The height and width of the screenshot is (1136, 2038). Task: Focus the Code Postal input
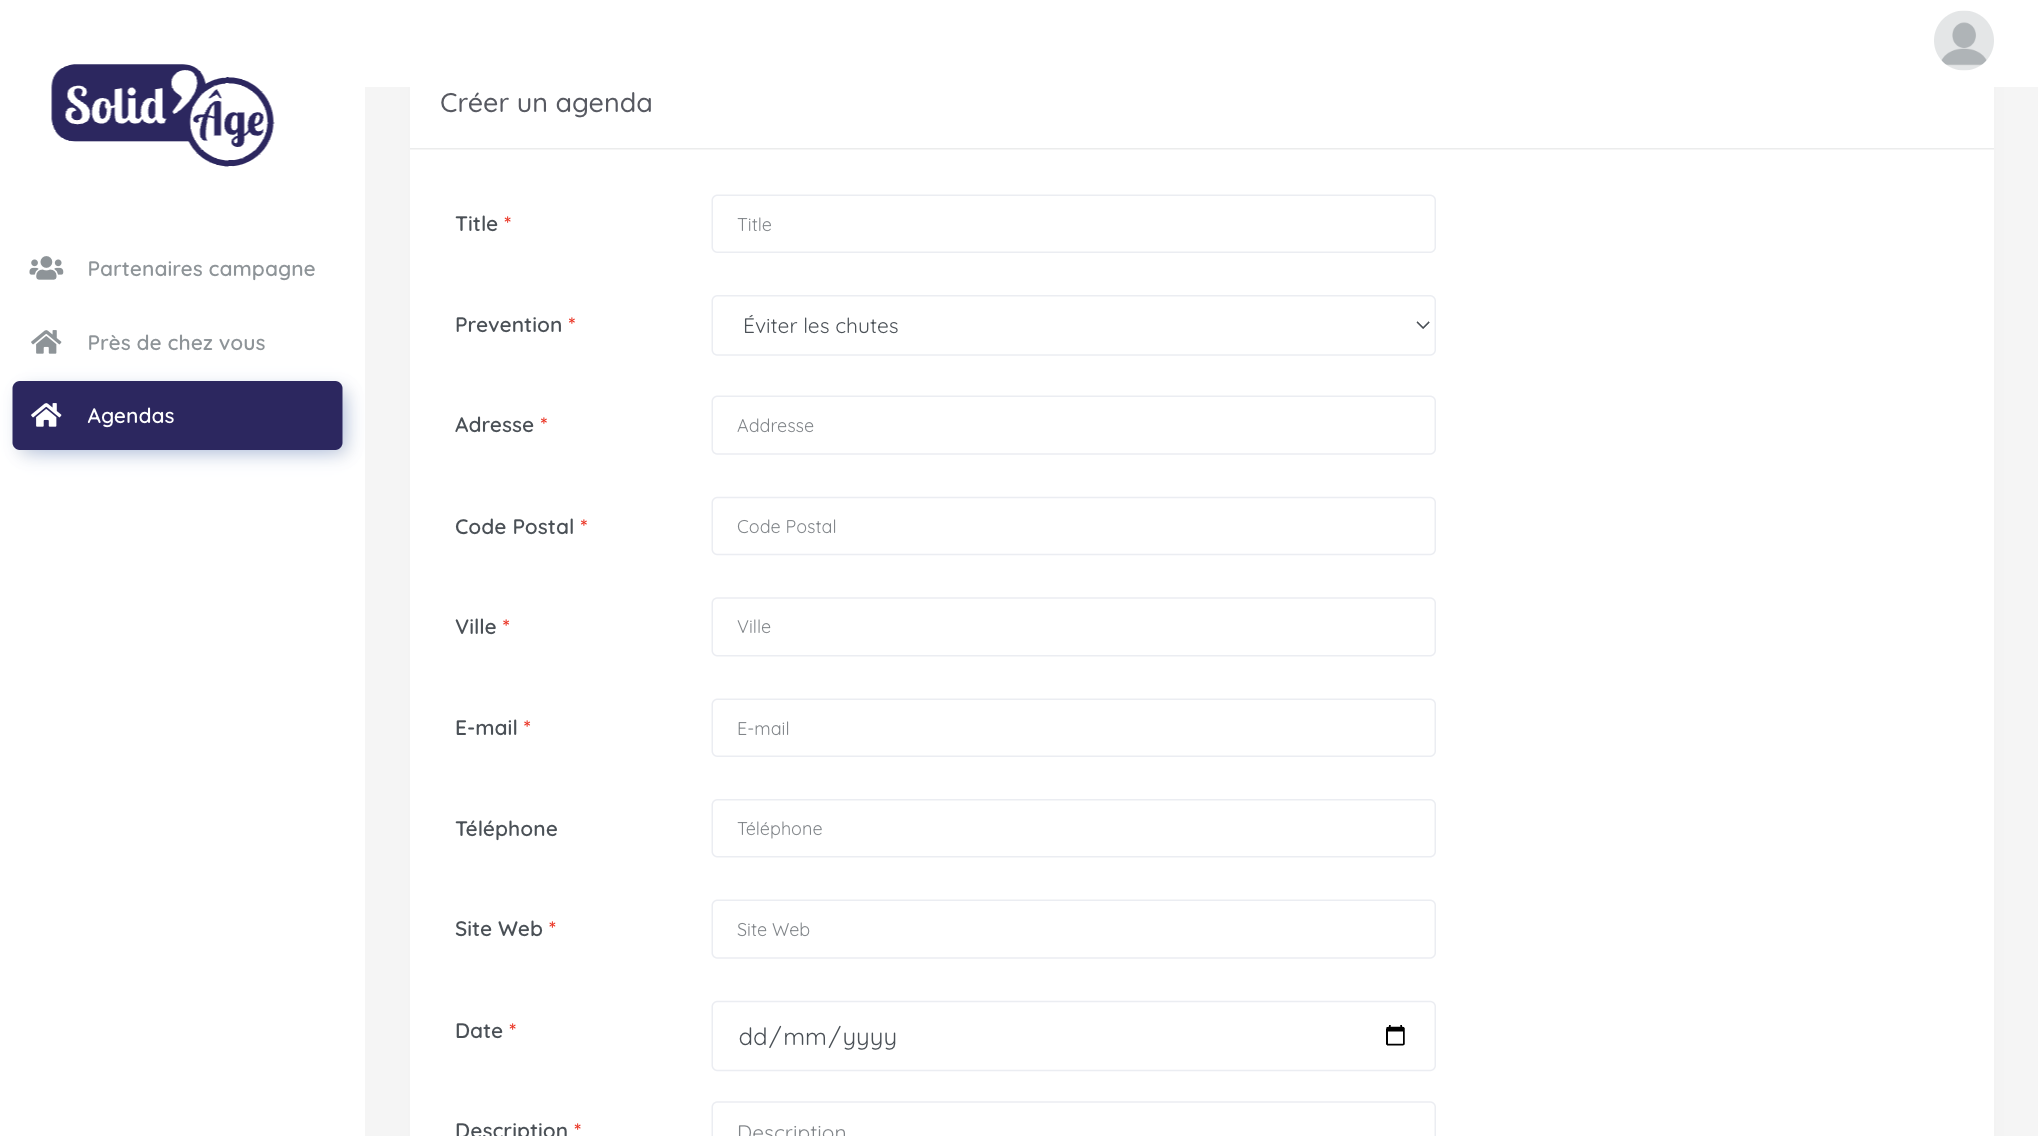coord(1072,526)
